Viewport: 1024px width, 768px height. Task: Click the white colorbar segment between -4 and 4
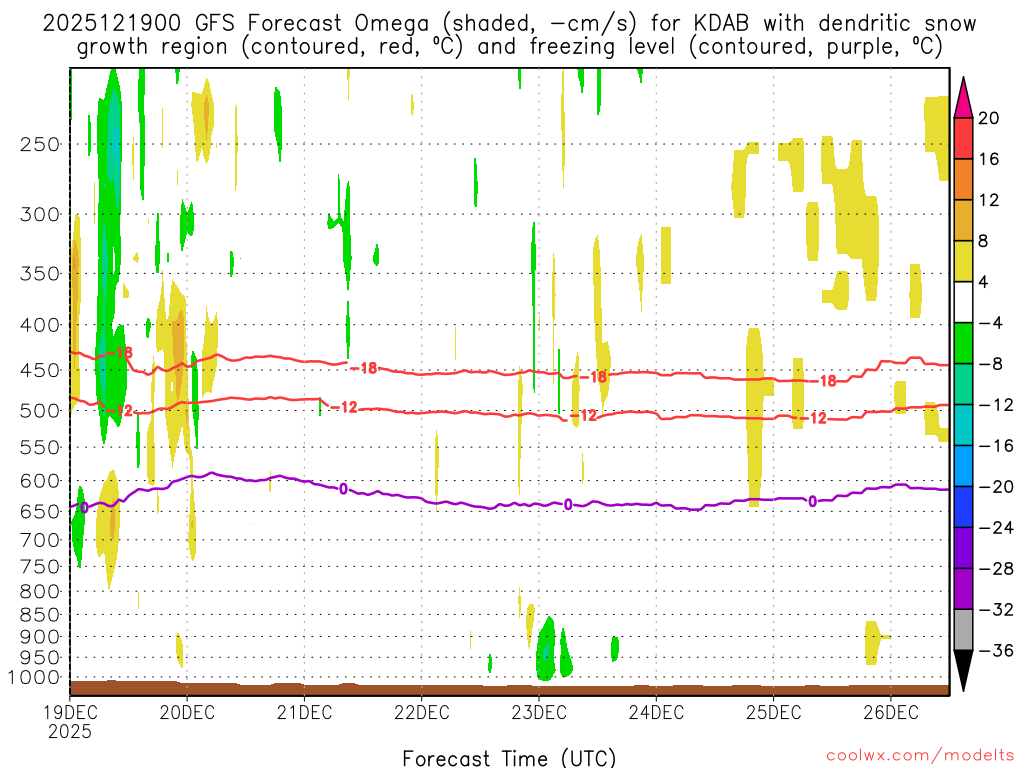[963, 302]
